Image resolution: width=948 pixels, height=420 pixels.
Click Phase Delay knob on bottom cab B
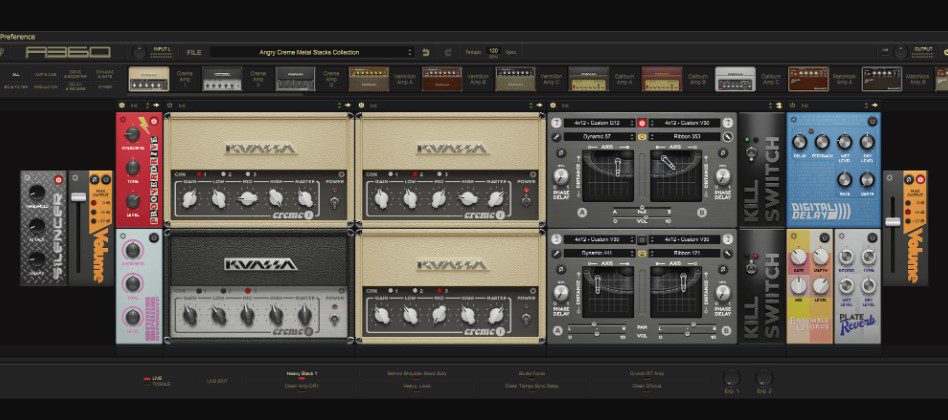722,293
